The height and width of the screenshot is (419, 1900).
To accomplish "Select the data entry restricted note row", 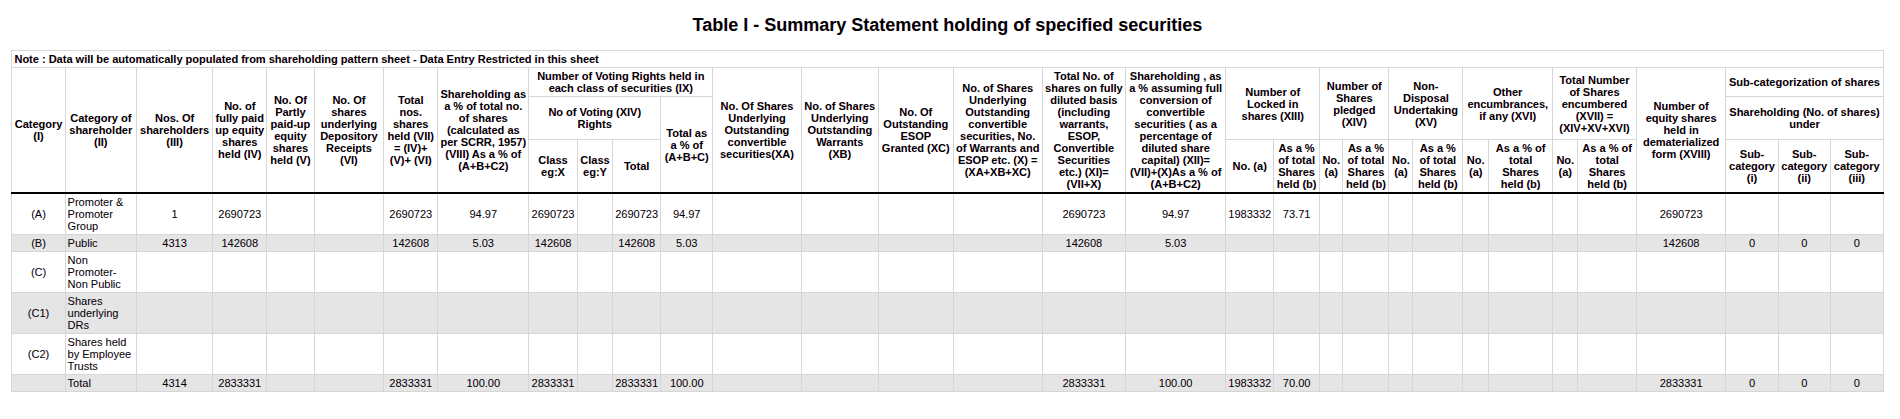I will pyautogui.click(x=306, y=59).
